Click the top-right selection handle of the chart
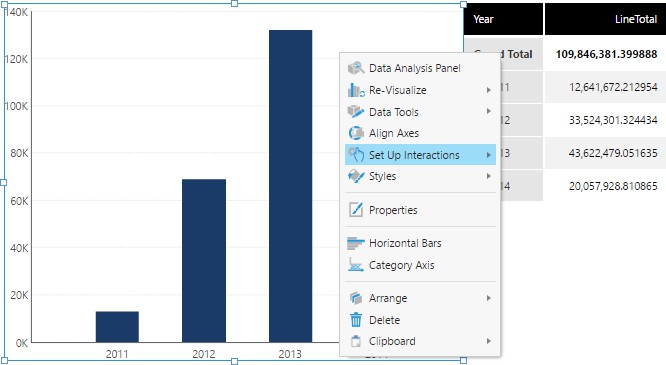Viewport: 666px width, 365px height. (463, 4)
